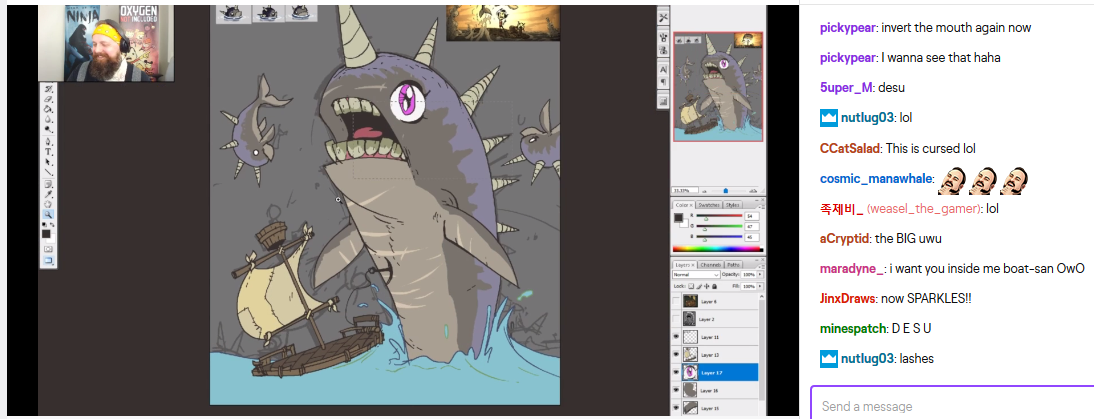Open the Character panel icon
This screenshot has height=419, width=1094.
pyautogui.click(x=663, y=68)
